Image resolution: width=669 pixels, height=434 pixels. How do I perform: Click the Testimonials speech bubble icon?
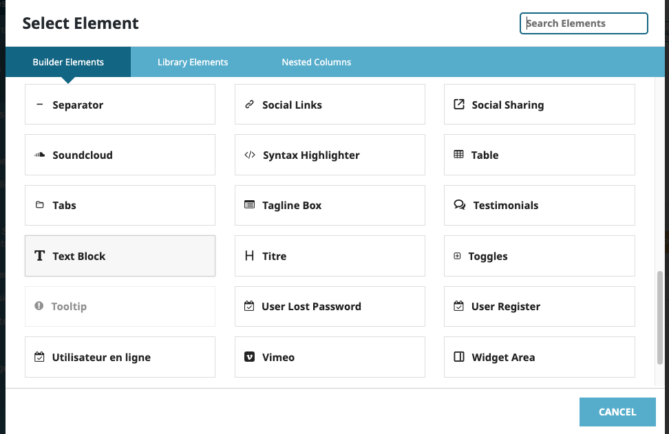(460, 205)
